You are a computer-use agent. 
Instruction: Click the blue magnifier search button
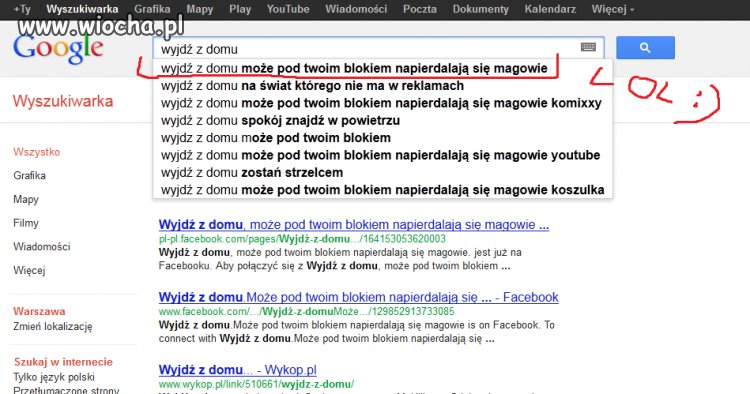click(x=645, y=48)
